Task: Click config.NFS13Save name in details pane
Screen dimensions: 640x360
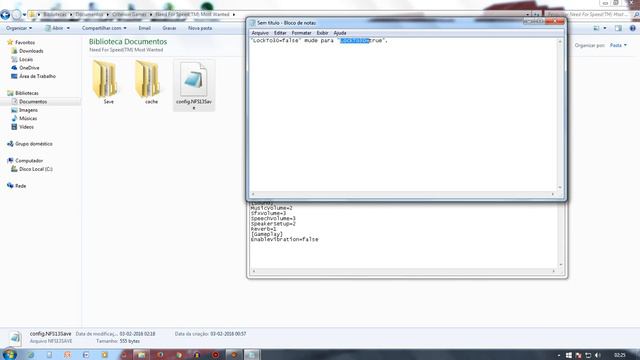Action: (x=50, y=334)
